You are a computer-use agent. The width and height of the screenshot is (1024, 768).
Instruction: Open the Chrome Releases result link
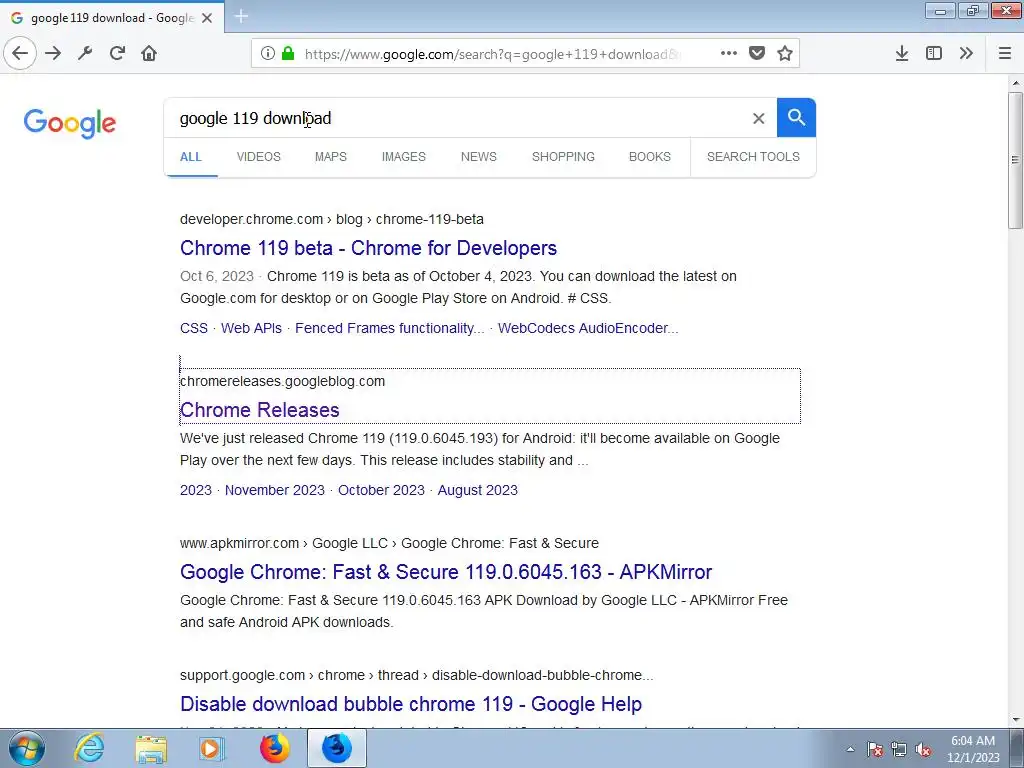pyautogui.click(x=260, y=410)
